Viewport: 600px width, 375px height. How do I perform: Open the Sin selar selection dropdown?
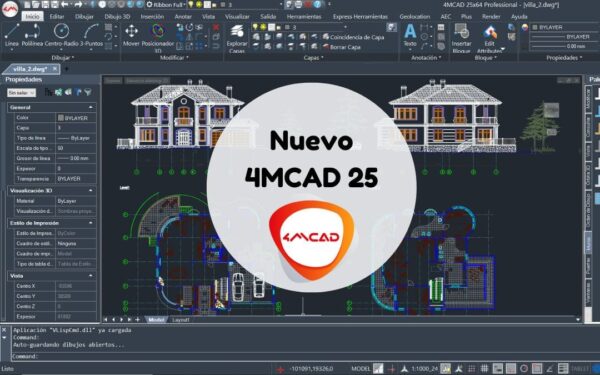[x=21, y=93]
